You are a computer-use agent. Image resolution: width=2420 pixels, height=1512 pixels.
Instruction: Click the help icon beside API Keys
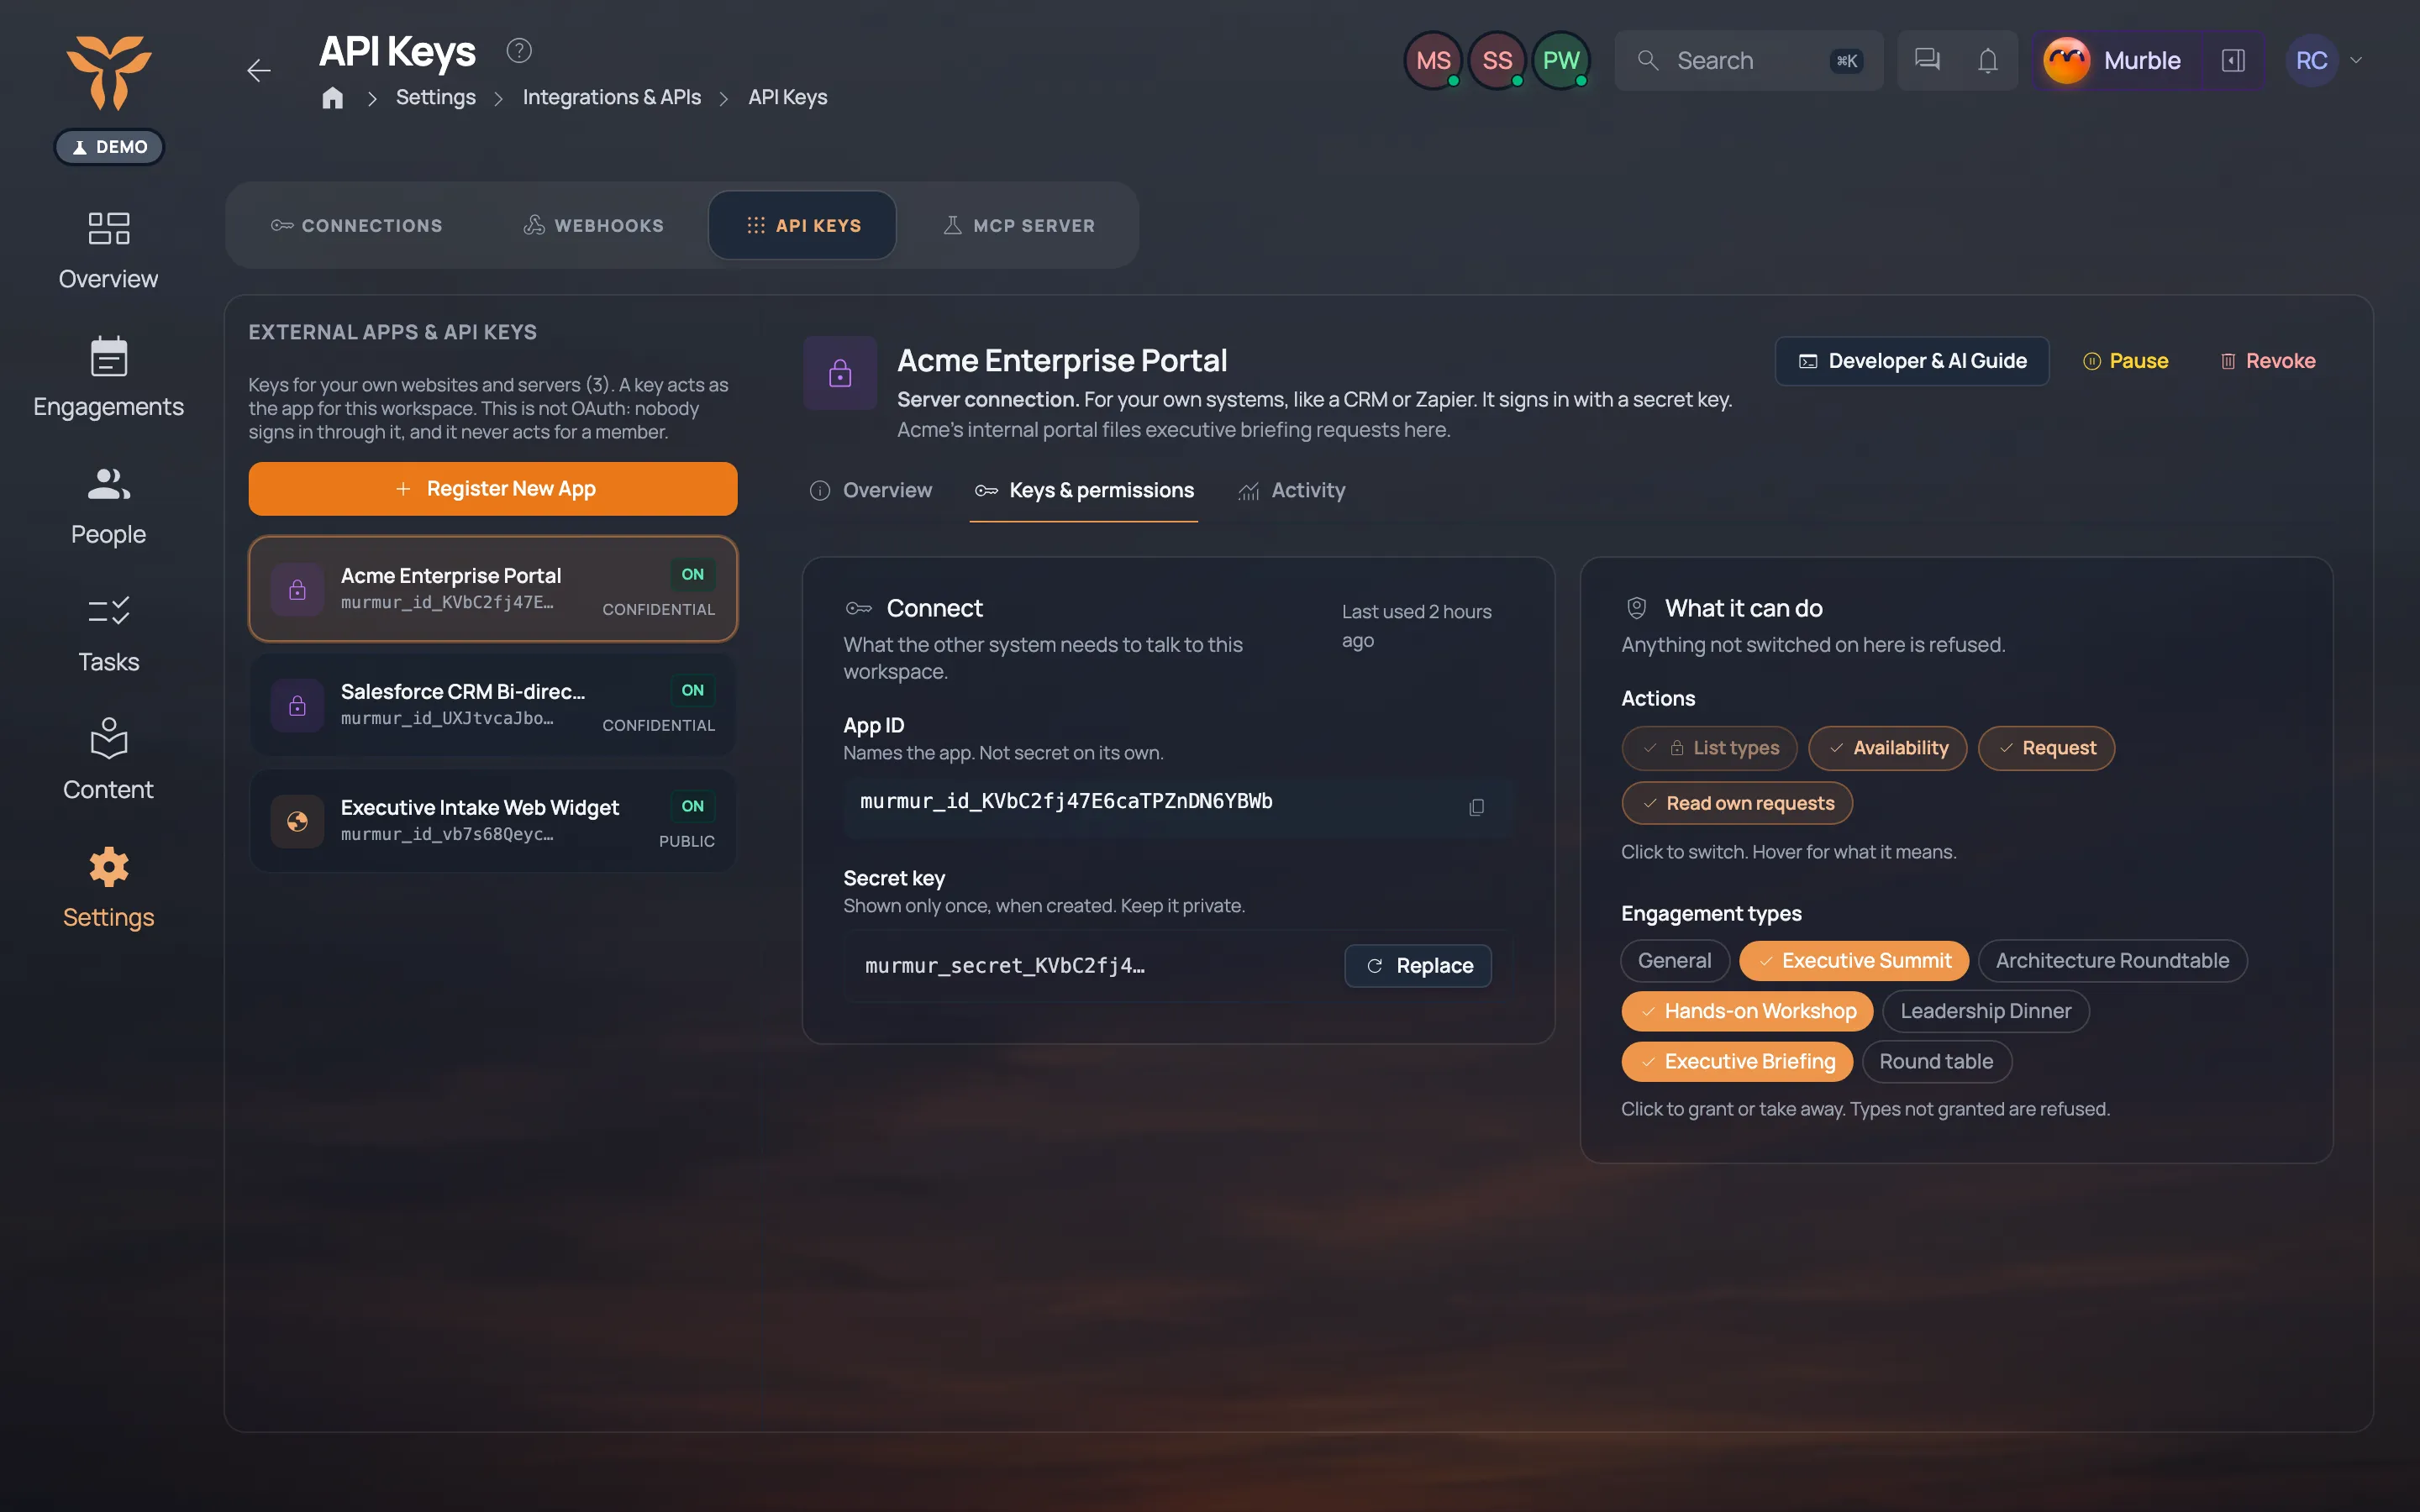(518, 50)
